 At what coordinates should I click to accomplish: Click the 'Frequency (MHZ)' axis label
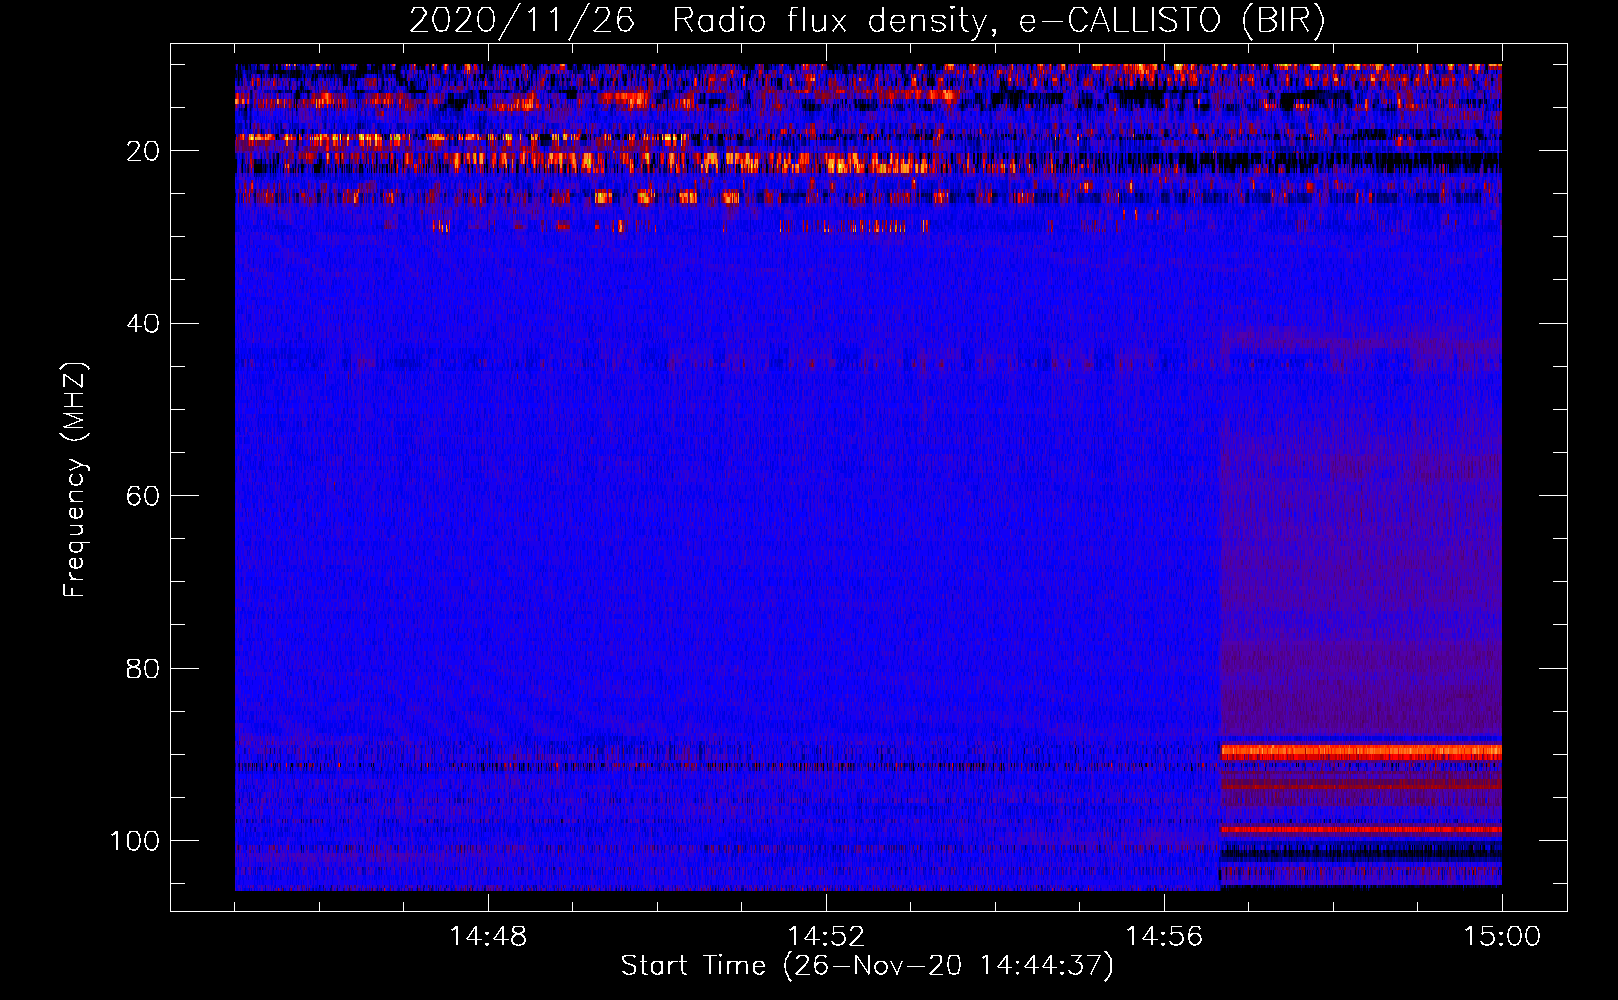(75, 479)
